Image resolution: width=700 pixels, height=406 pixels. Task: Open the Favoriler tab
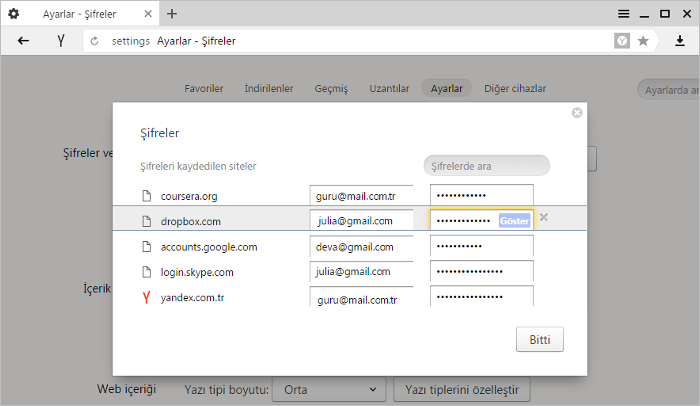point(204,88)
